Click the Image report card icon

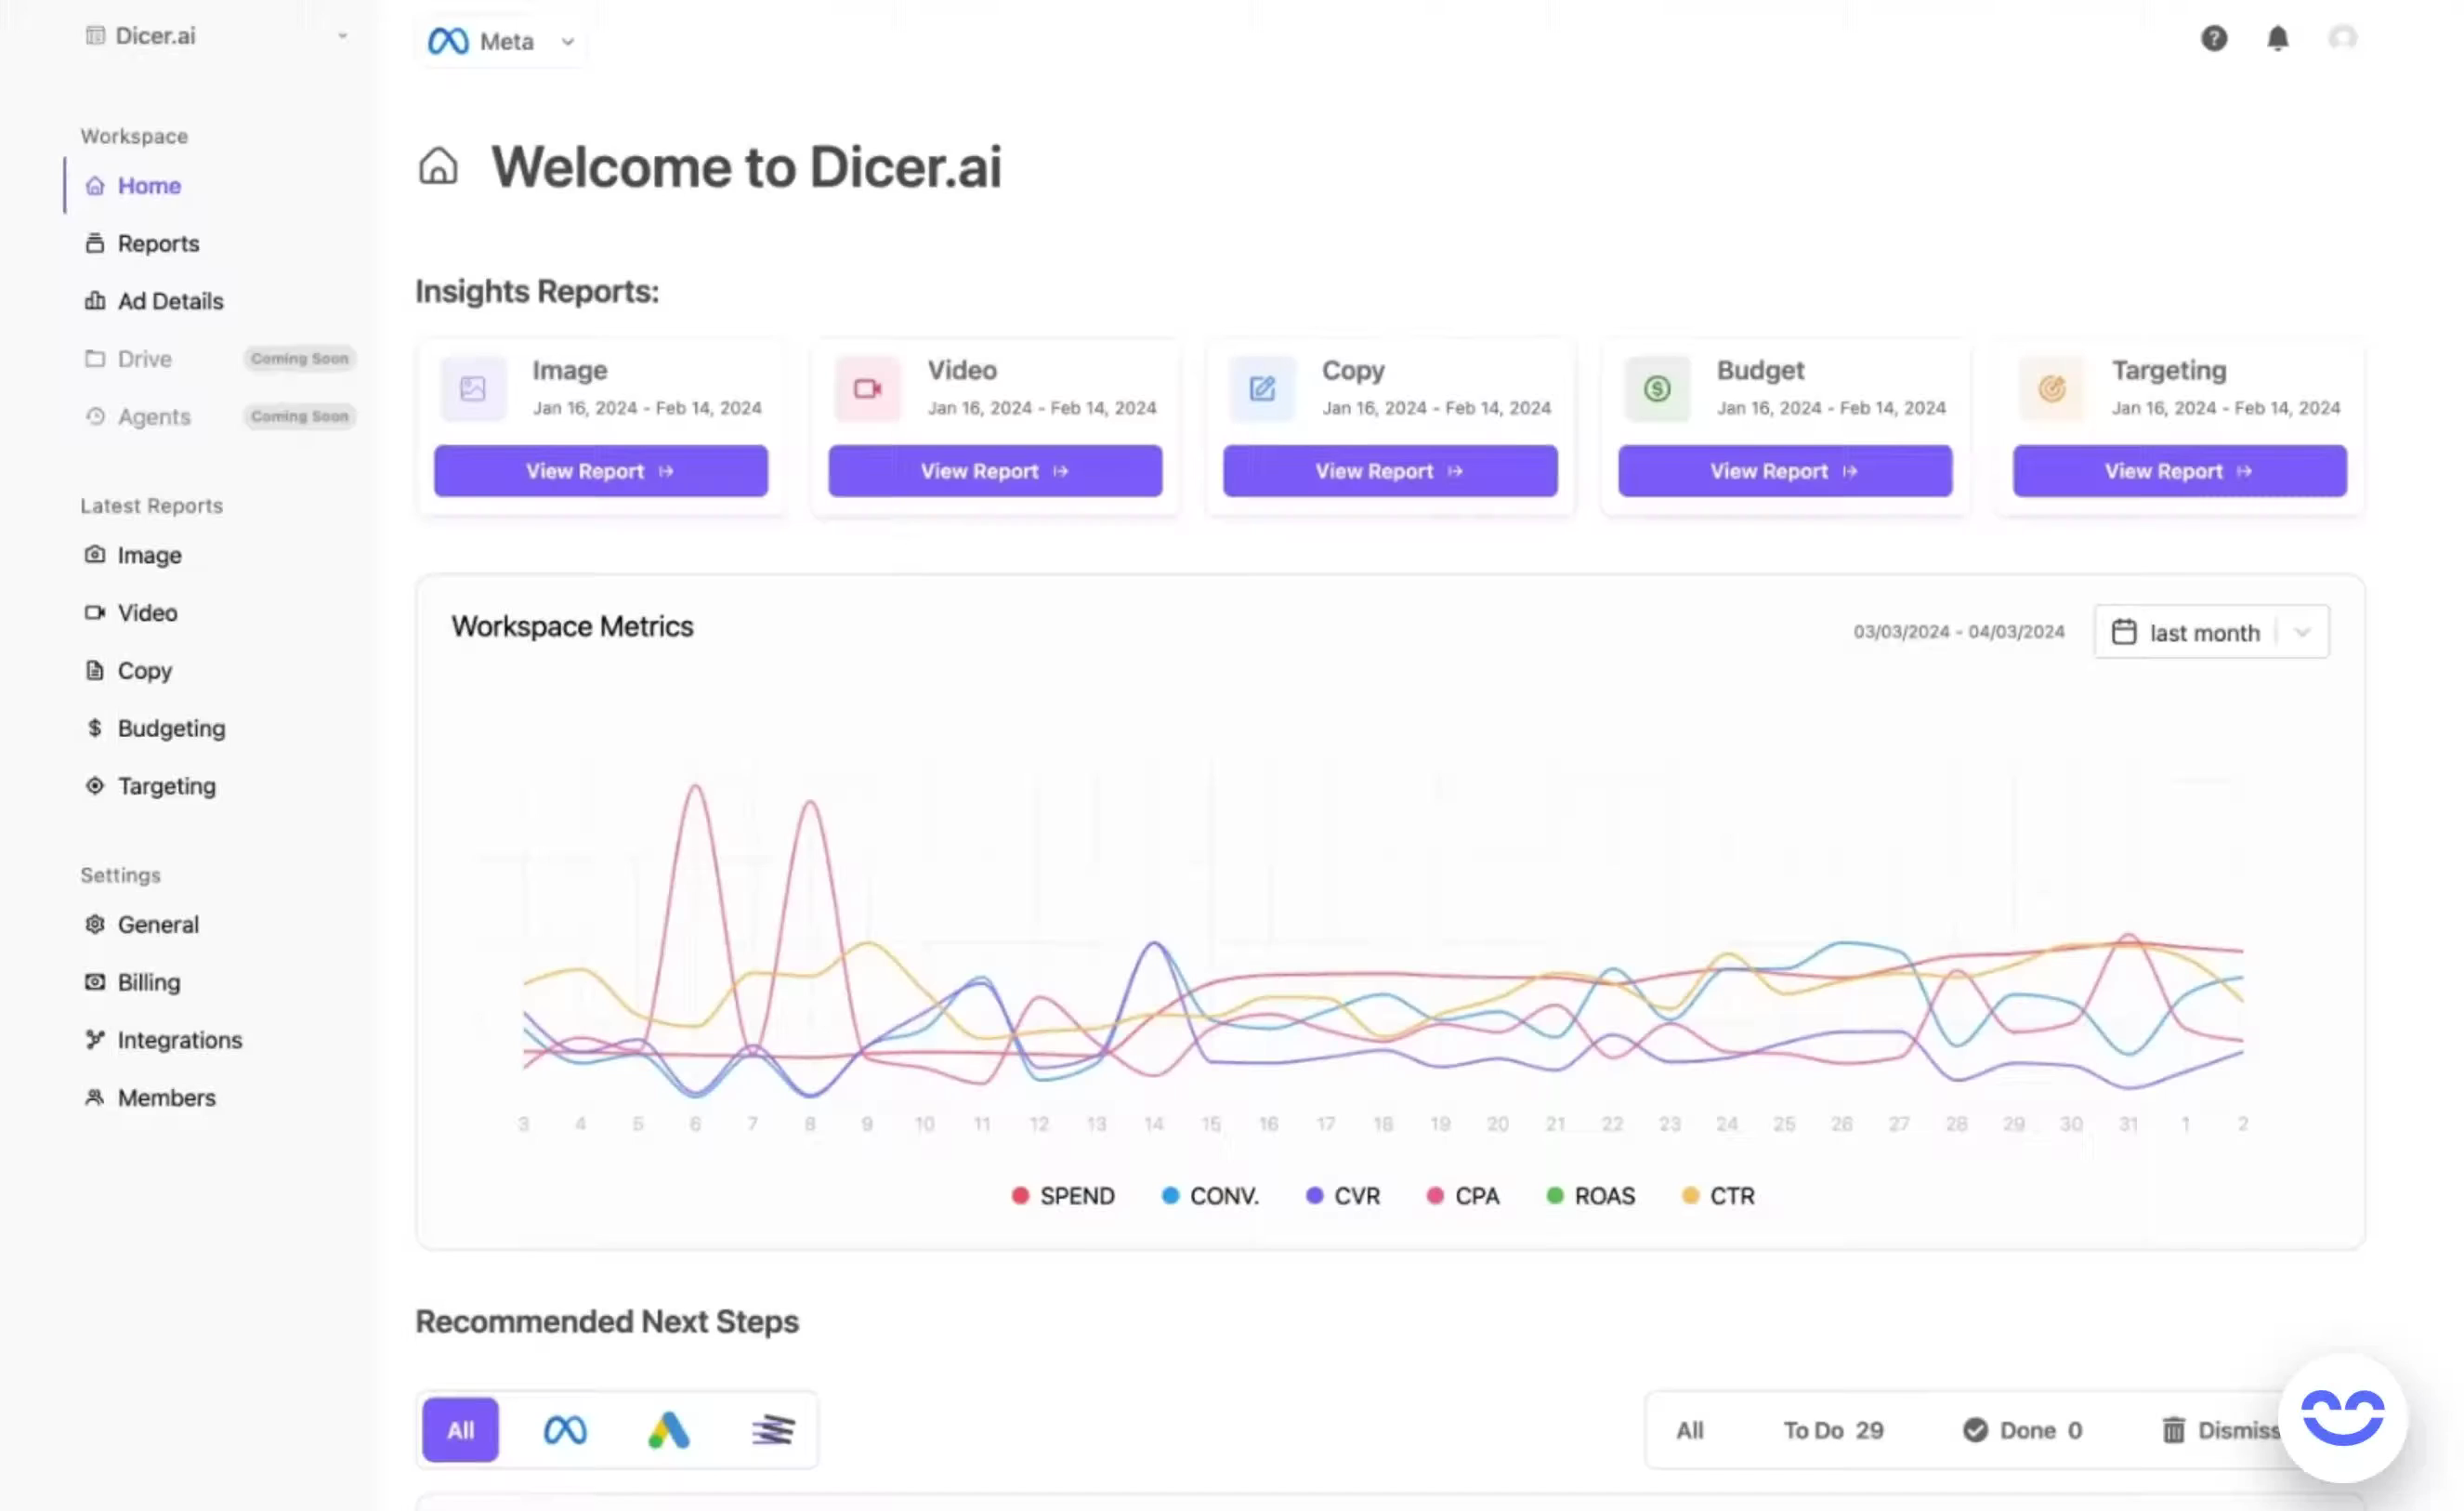click(473, 388)
